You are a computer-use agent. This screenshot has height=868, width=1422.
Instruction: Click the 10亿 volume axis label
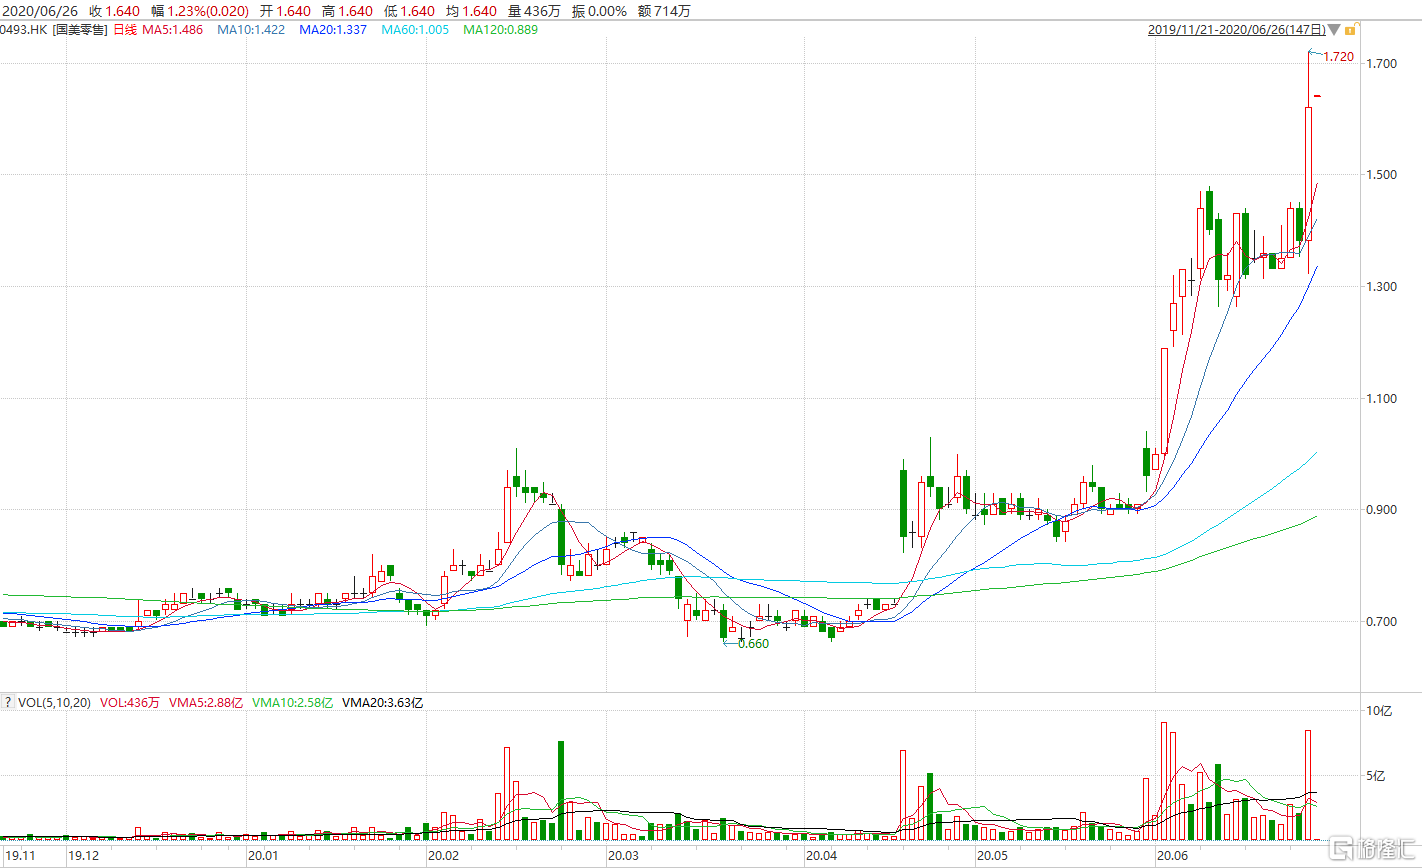(1379, 711)
